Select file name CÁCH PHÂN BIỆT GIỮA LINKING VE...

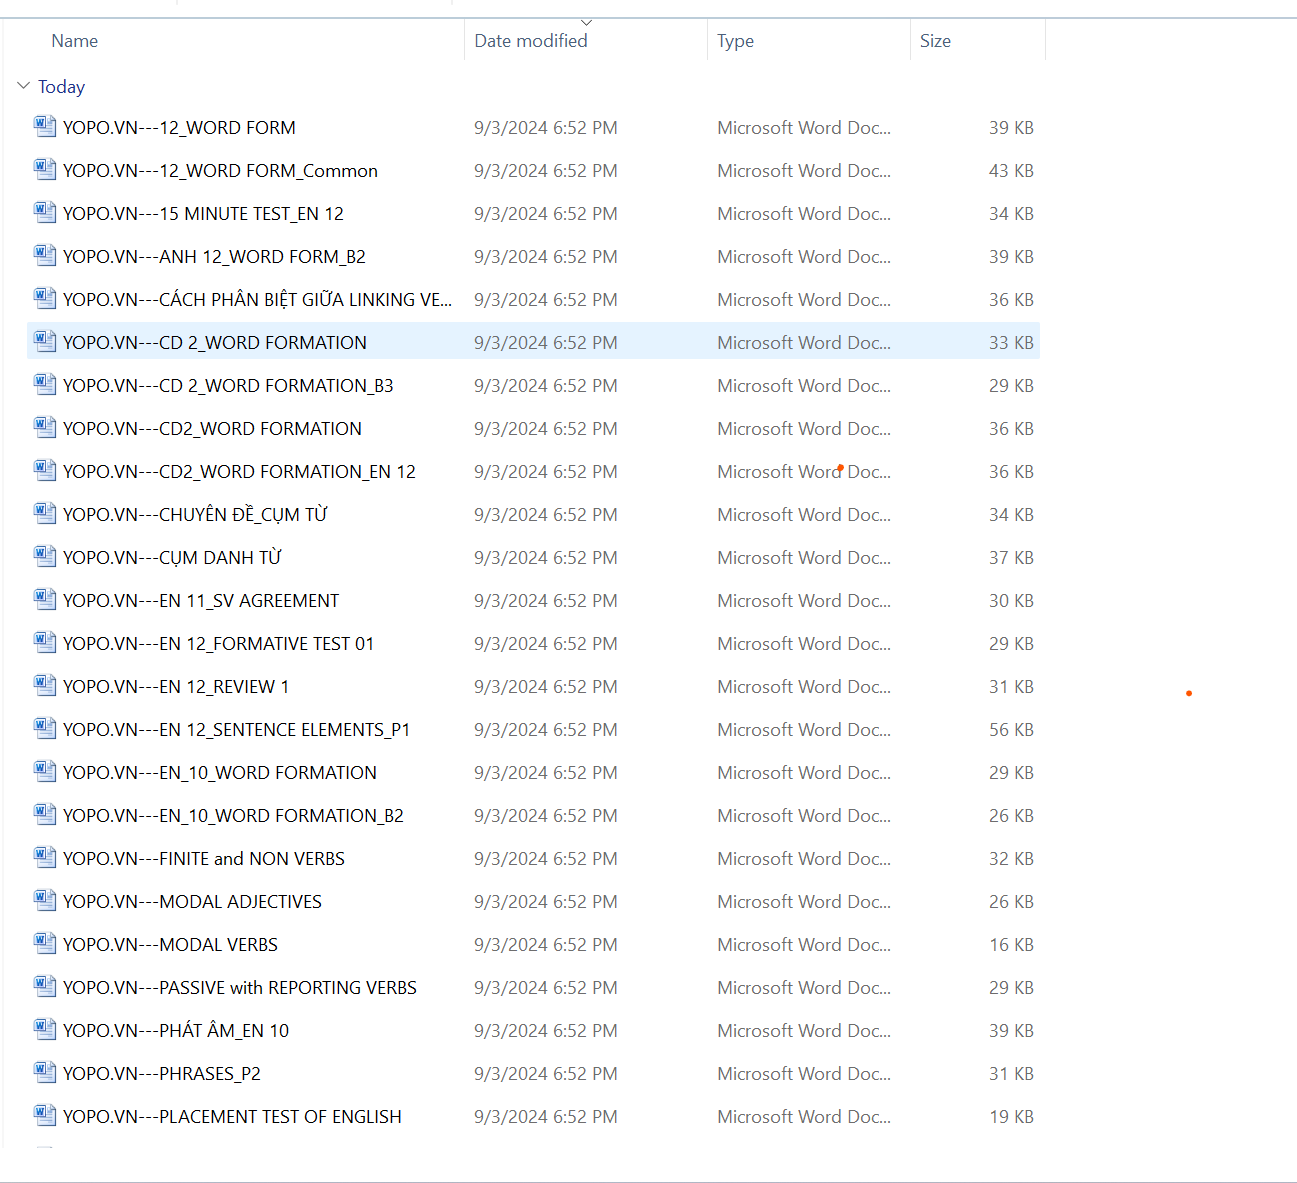pos(257,300)
